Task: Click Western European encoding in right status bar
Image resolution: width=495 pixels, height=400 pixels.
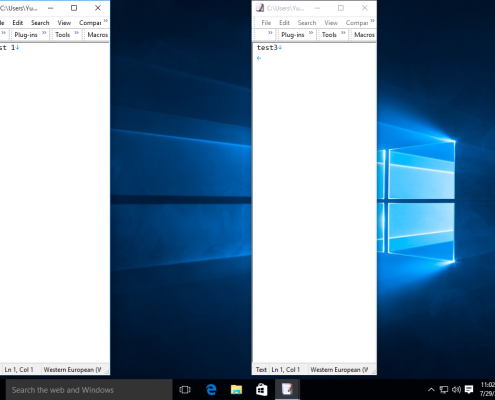Action: coord(339,370)
